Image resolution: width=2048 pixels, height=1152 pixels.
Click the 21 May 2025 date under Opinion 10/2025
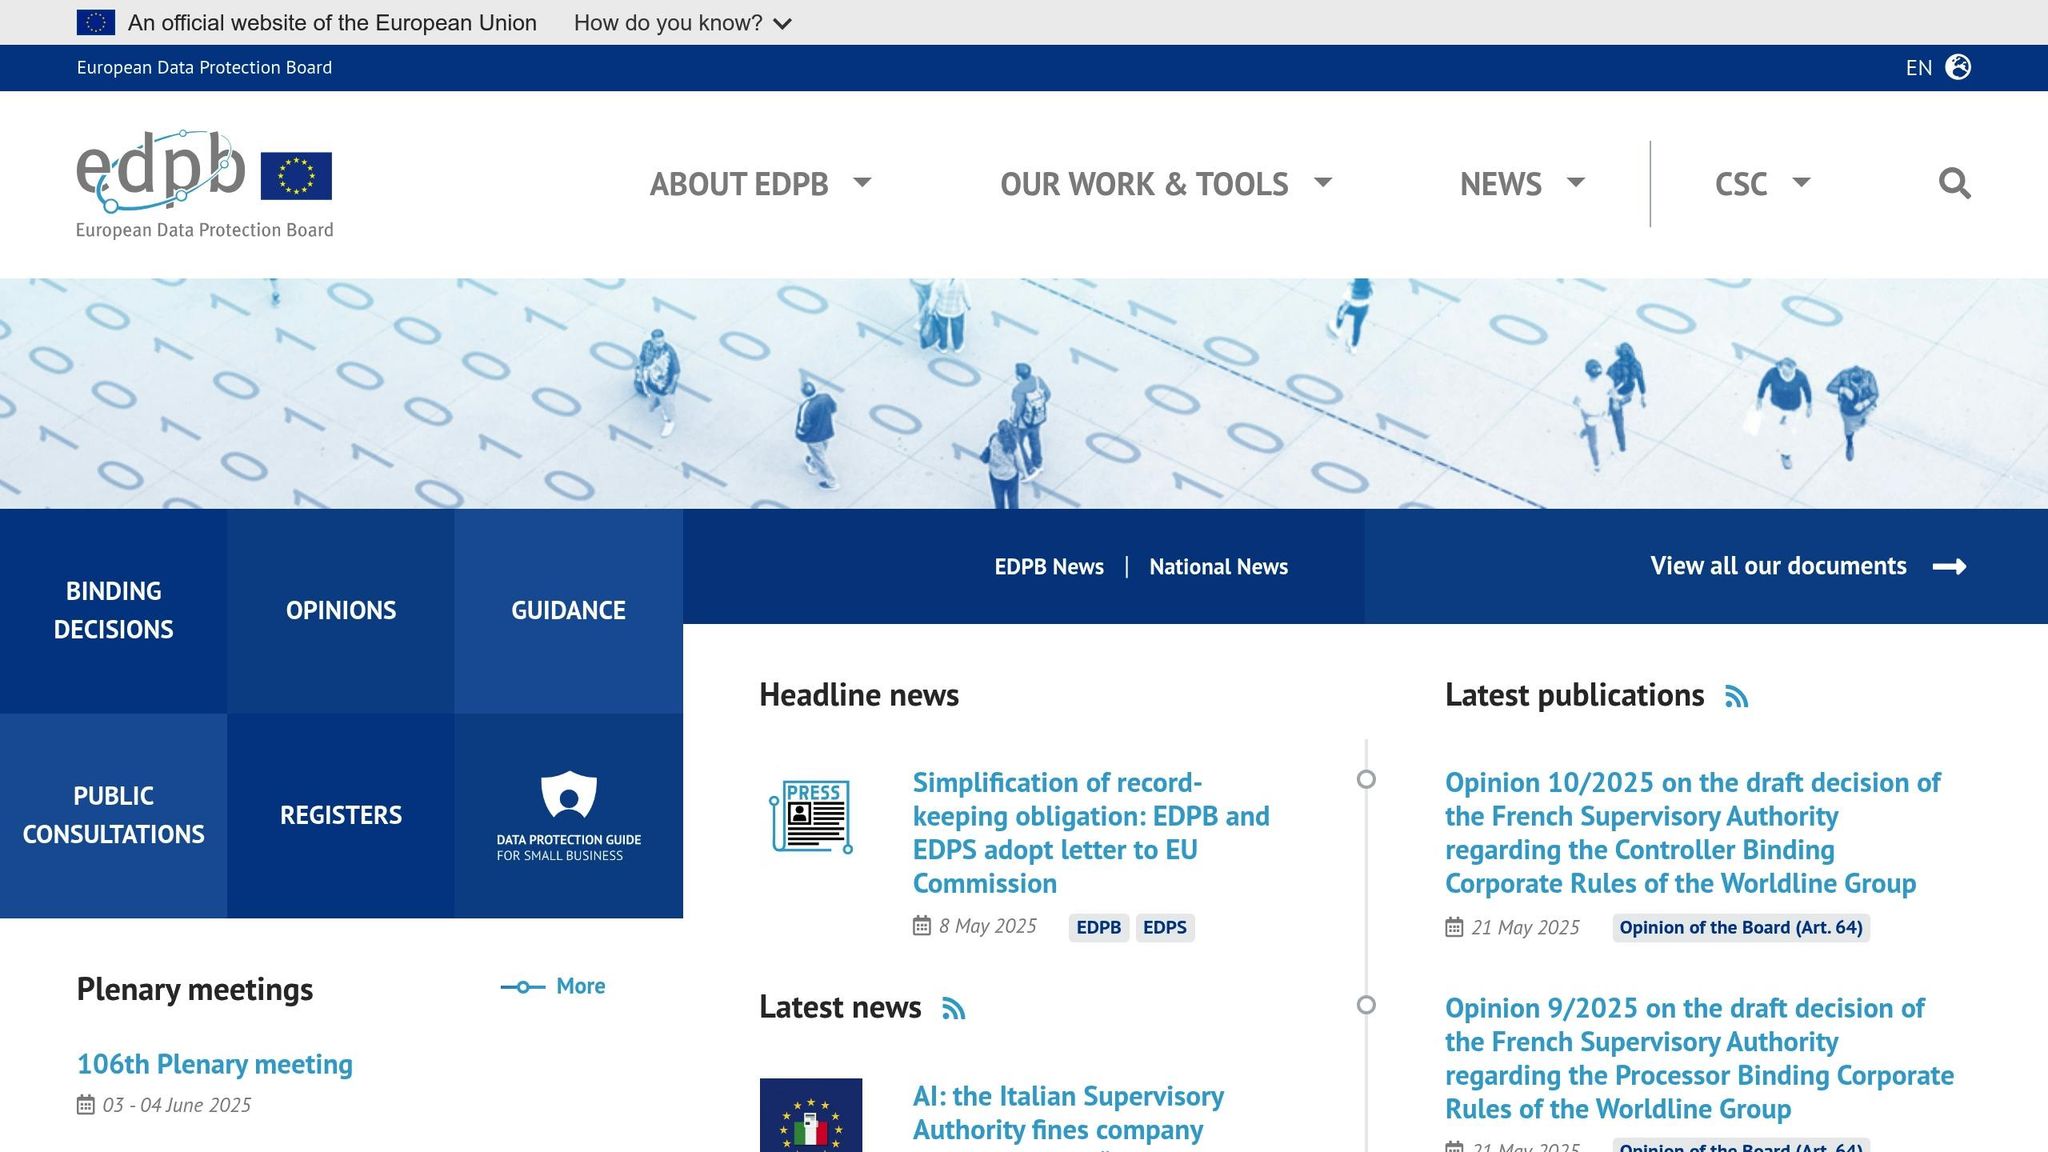coord(1525,928)
